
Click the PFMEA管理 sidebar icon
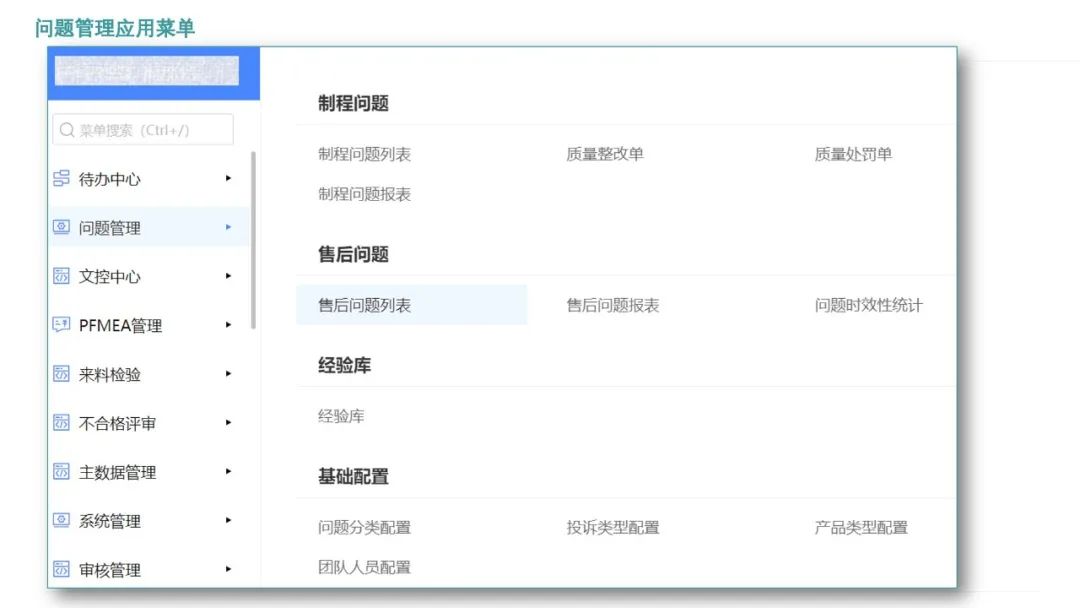(61, 325)
